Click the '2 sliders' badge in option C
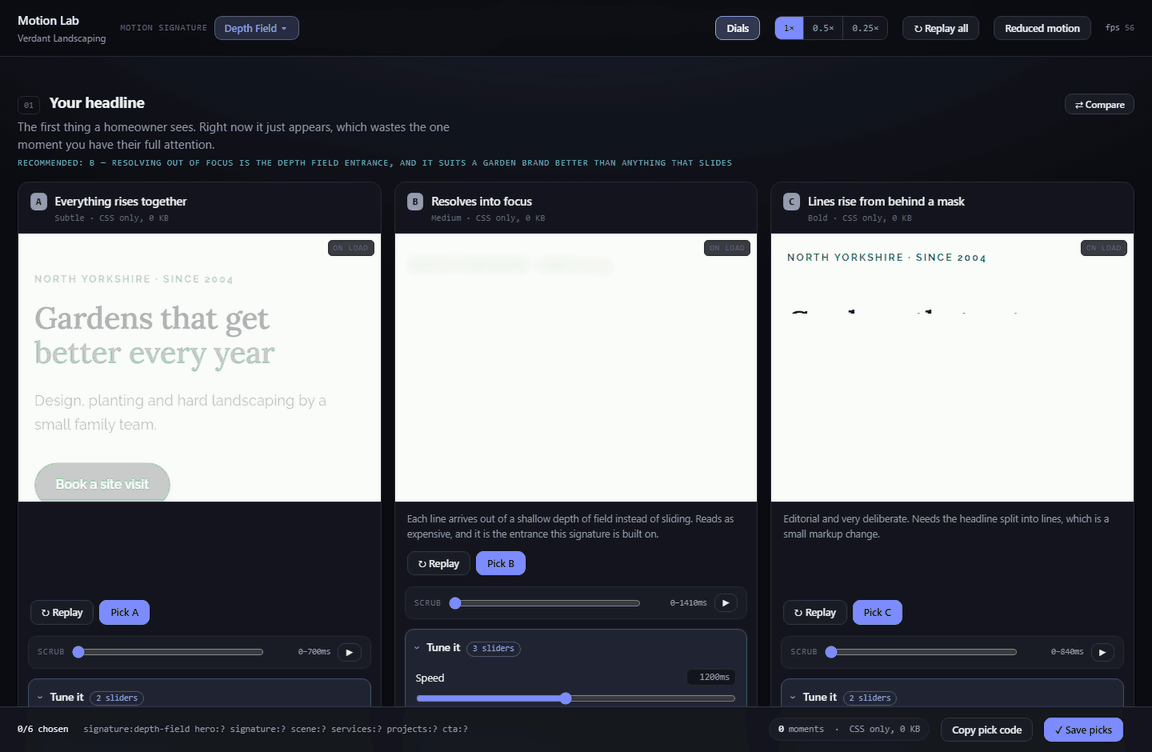 870,698
